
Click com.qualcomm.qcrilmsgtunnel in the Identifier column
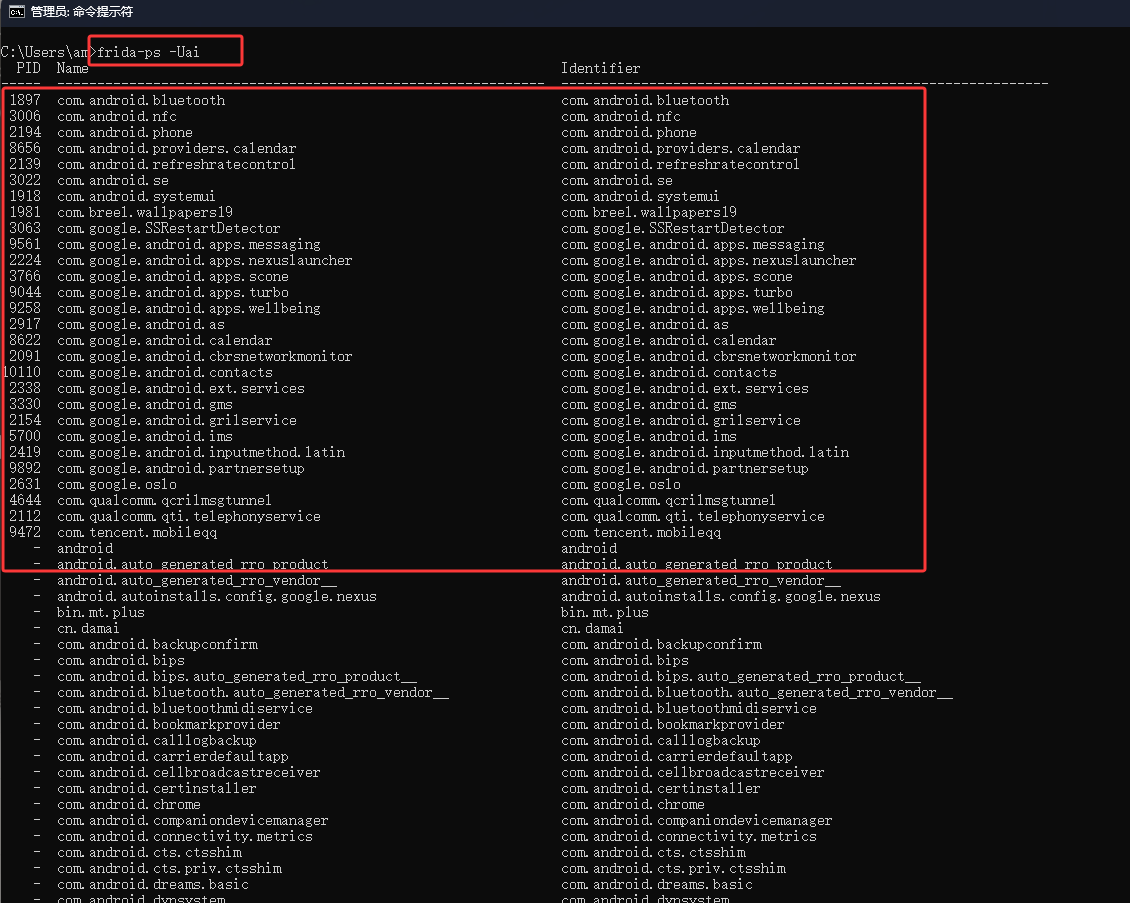(669, 500)
